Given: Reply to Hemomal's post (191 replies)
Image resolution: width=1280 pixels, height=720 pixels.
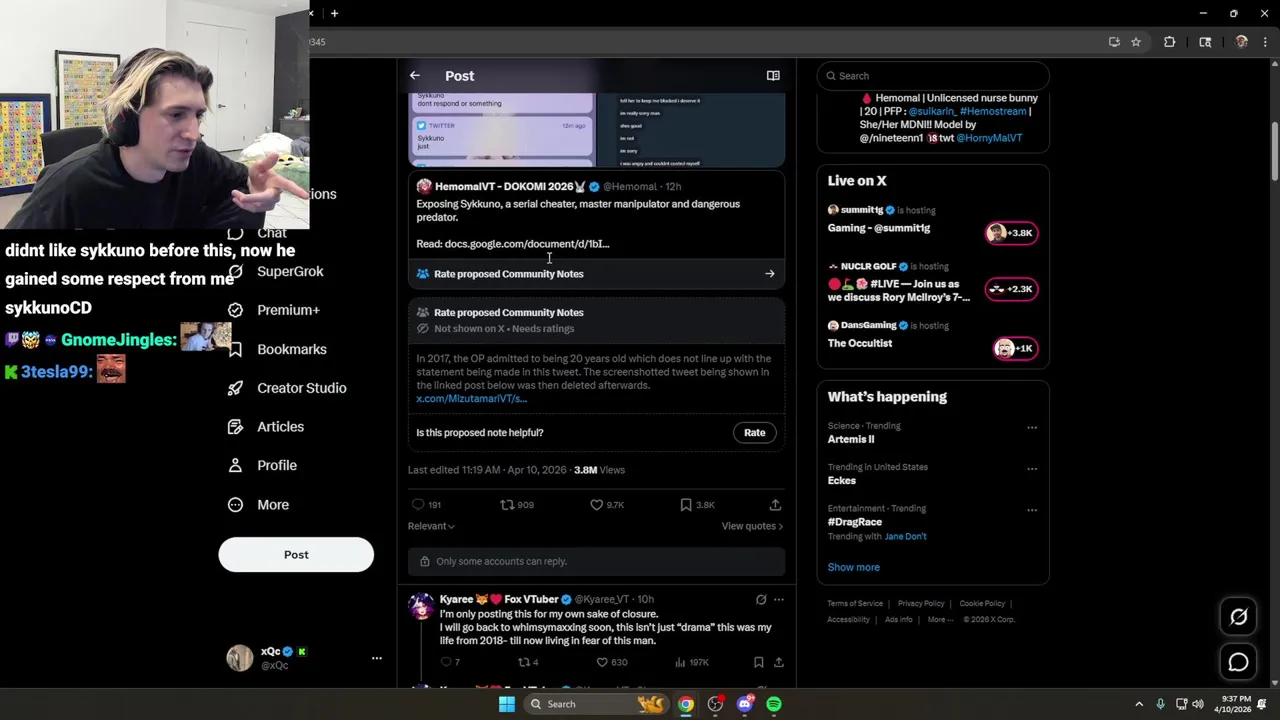Looking at the screenshot, I should click(x=426, y=505).
